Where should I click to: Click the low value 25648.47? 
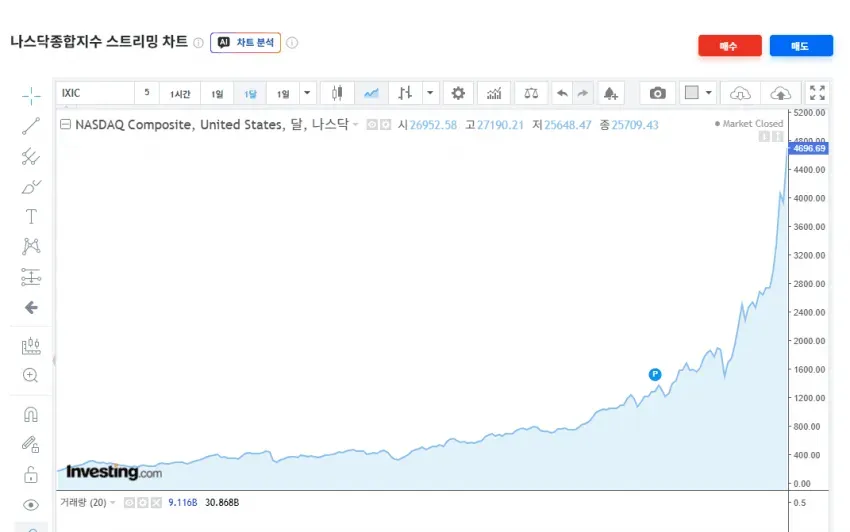pos(568,125)
